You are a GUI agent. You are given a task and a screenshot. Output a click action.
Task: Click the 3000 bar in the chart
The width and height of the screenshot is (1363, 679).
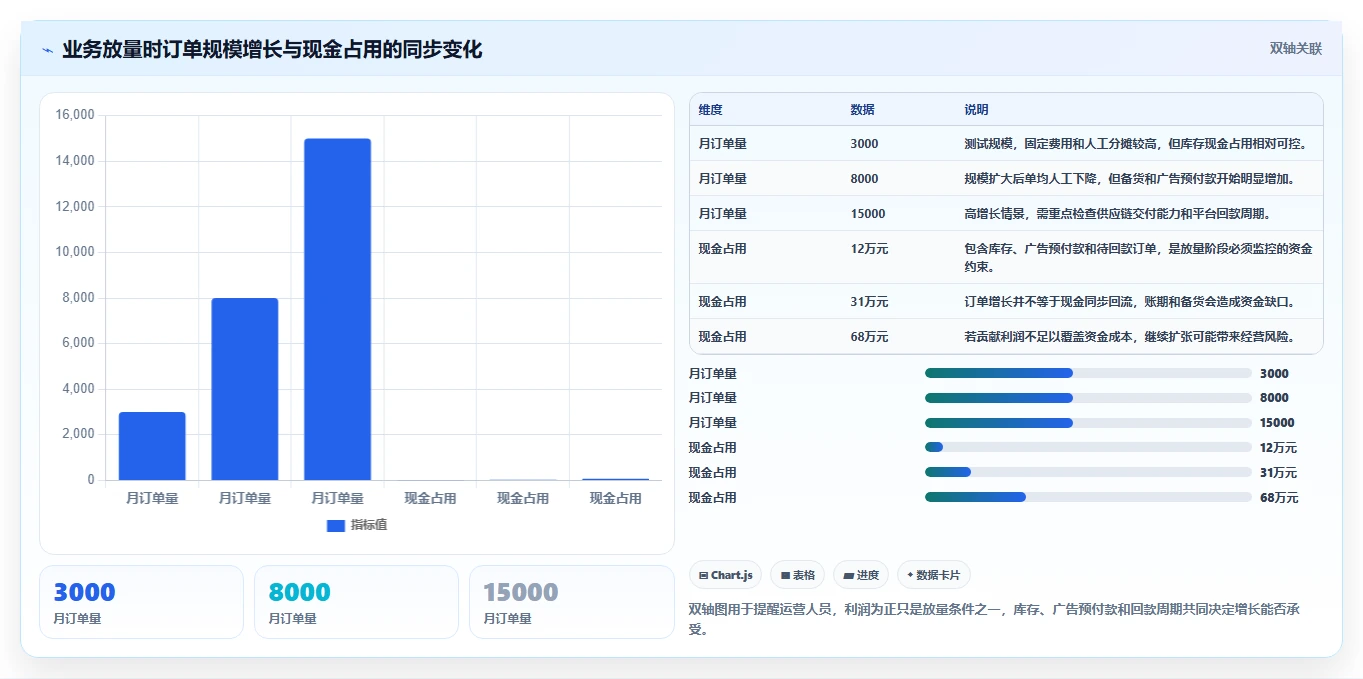click(152, 446)
